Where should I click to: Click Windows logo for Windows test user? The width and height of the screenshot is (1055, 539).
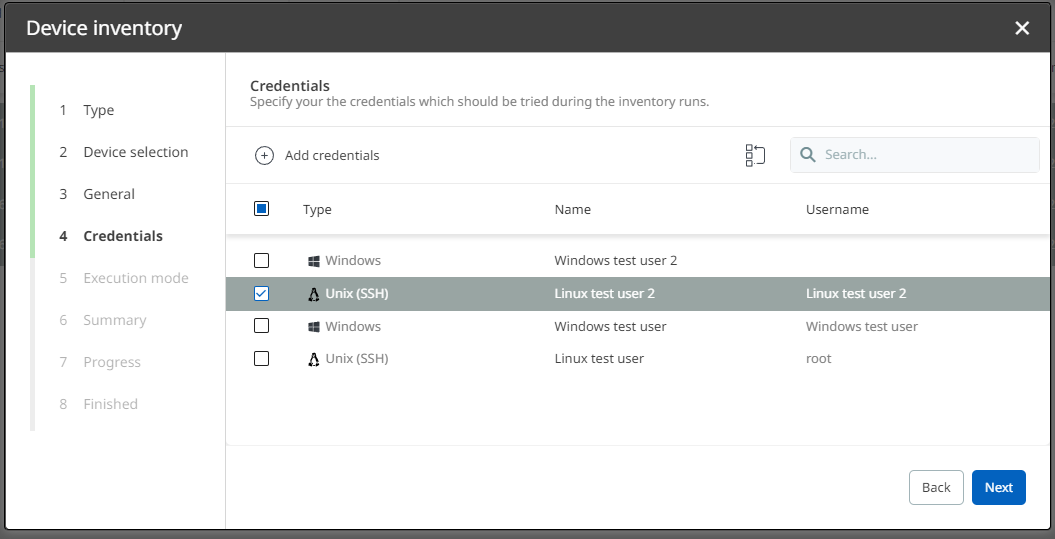314,327
